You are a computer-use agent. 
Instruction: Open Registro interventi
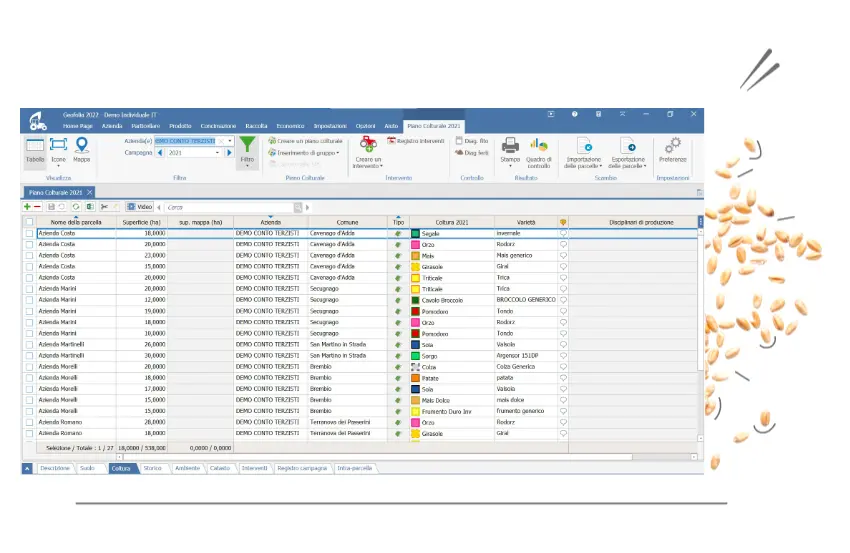click(416, 141)
